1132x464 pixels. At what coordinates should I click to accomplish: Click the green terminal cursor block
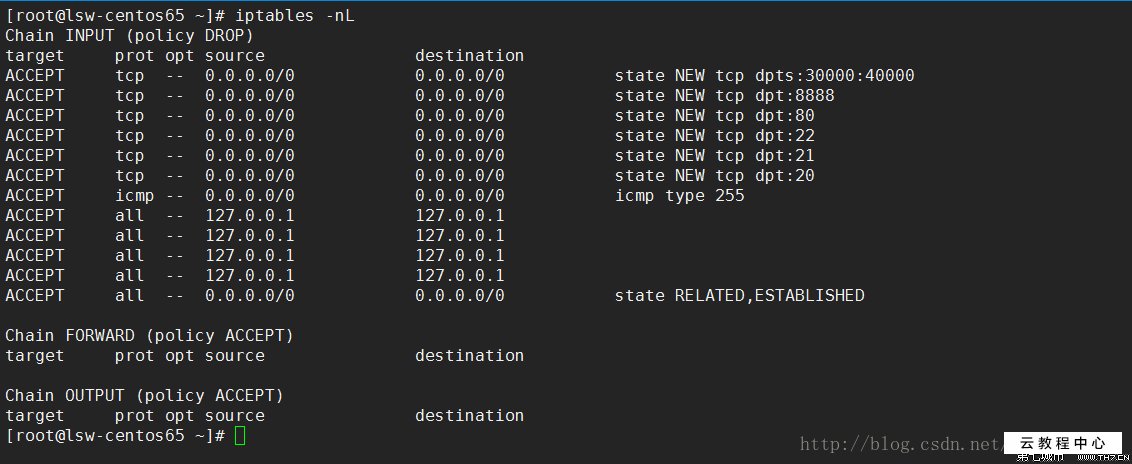[240, 436]
